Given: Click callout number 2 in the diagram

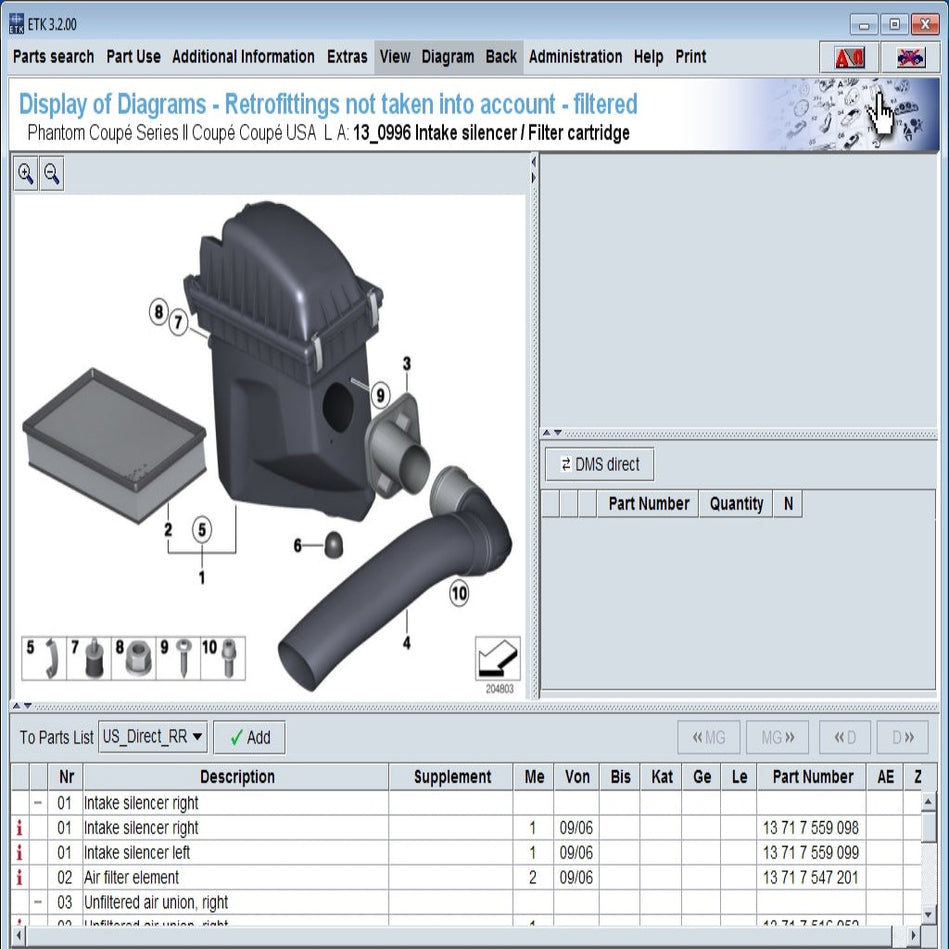Looking at the screenshot, I should 168,530.
